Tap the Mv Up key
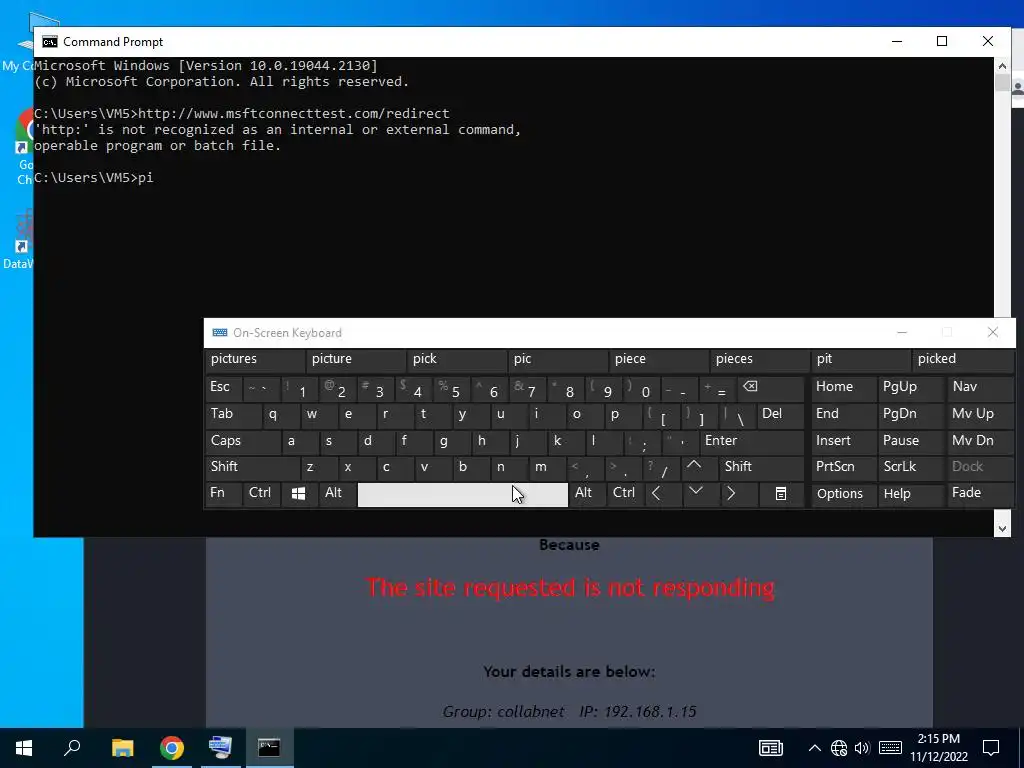Screen dimensions: 1024x768 (980, 415)
